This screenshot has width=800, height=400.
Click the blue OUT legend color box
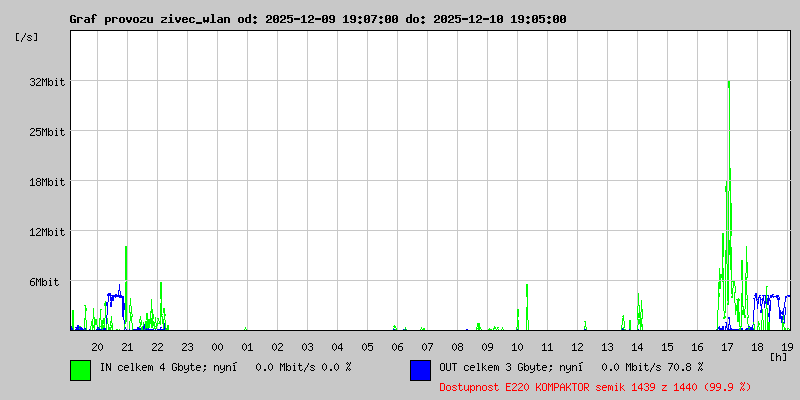pyautogui.click(x=420, y=370)
